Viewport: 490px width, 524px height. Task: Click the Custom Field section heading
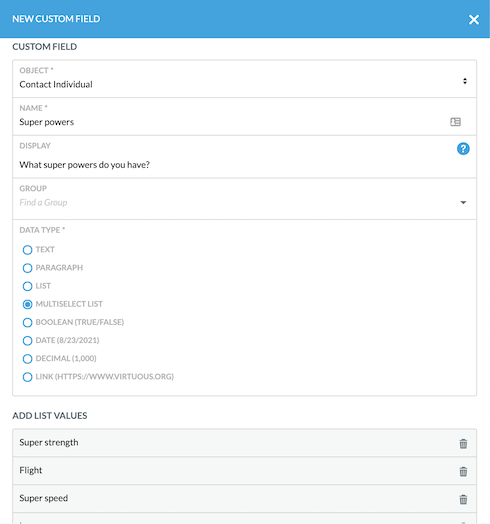click(x=45, y=46)
